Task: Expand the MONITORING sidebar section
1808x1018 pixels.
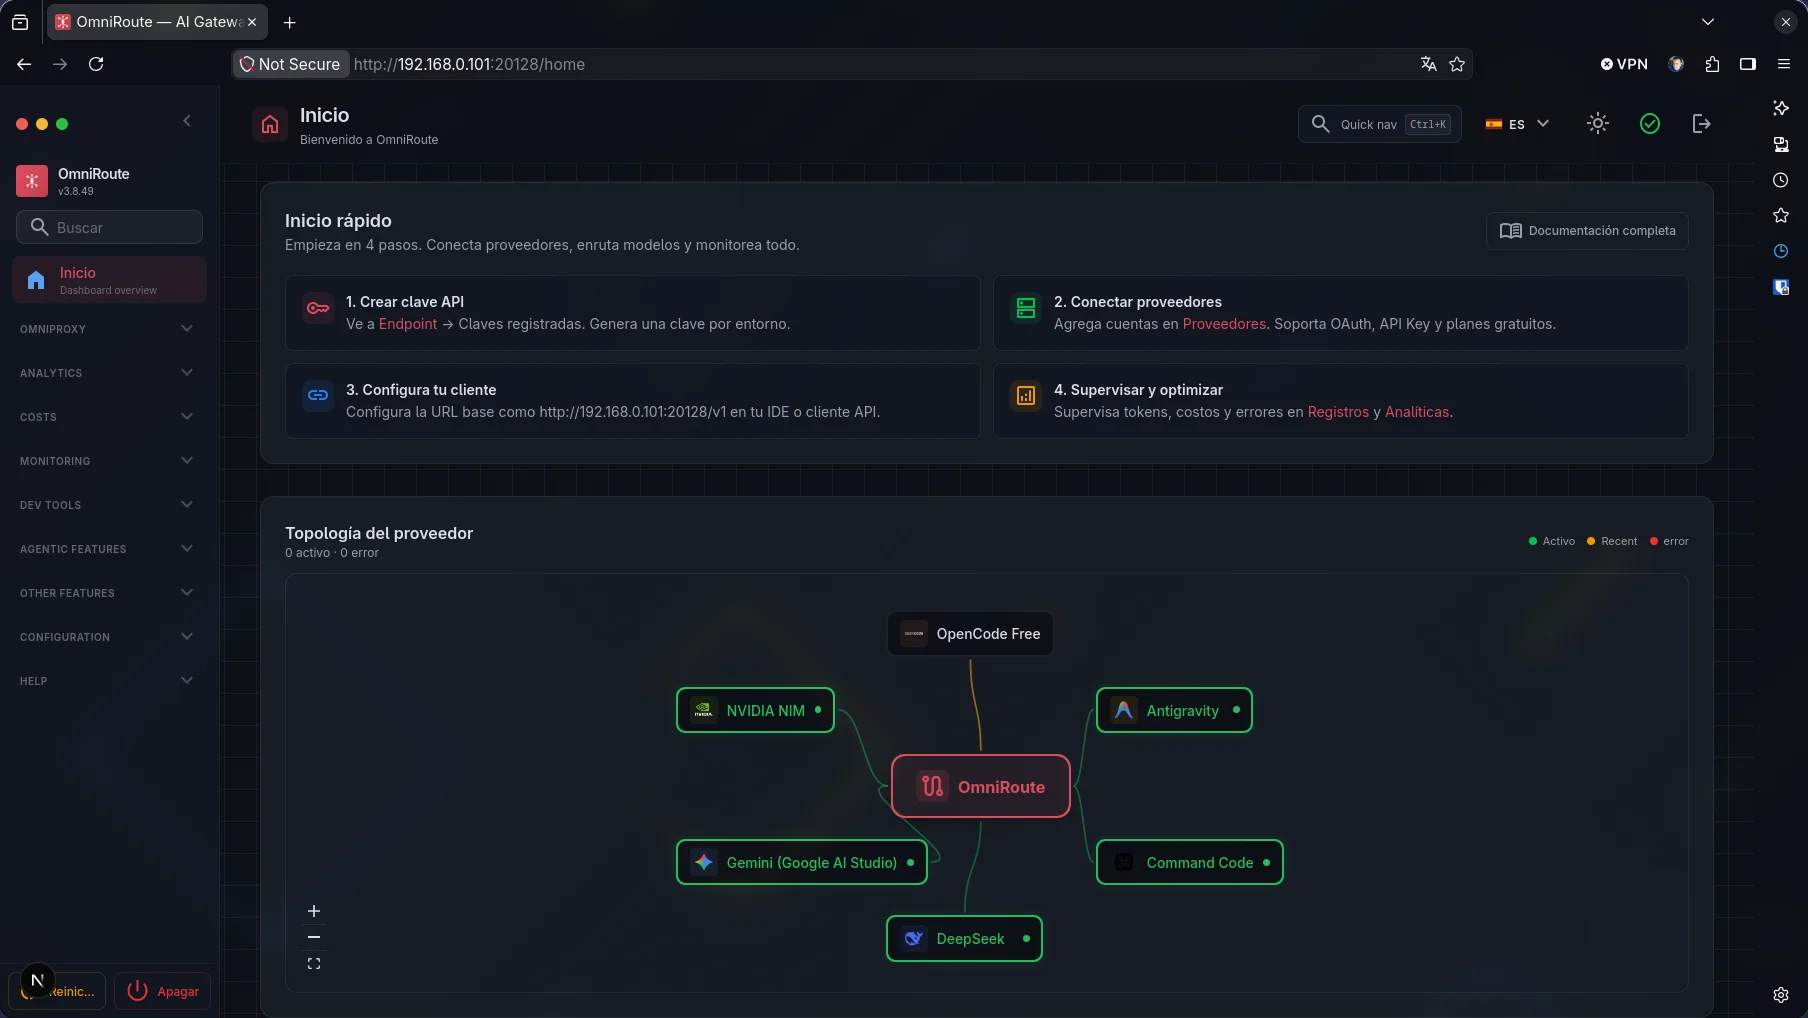Action: pos(107,461)
